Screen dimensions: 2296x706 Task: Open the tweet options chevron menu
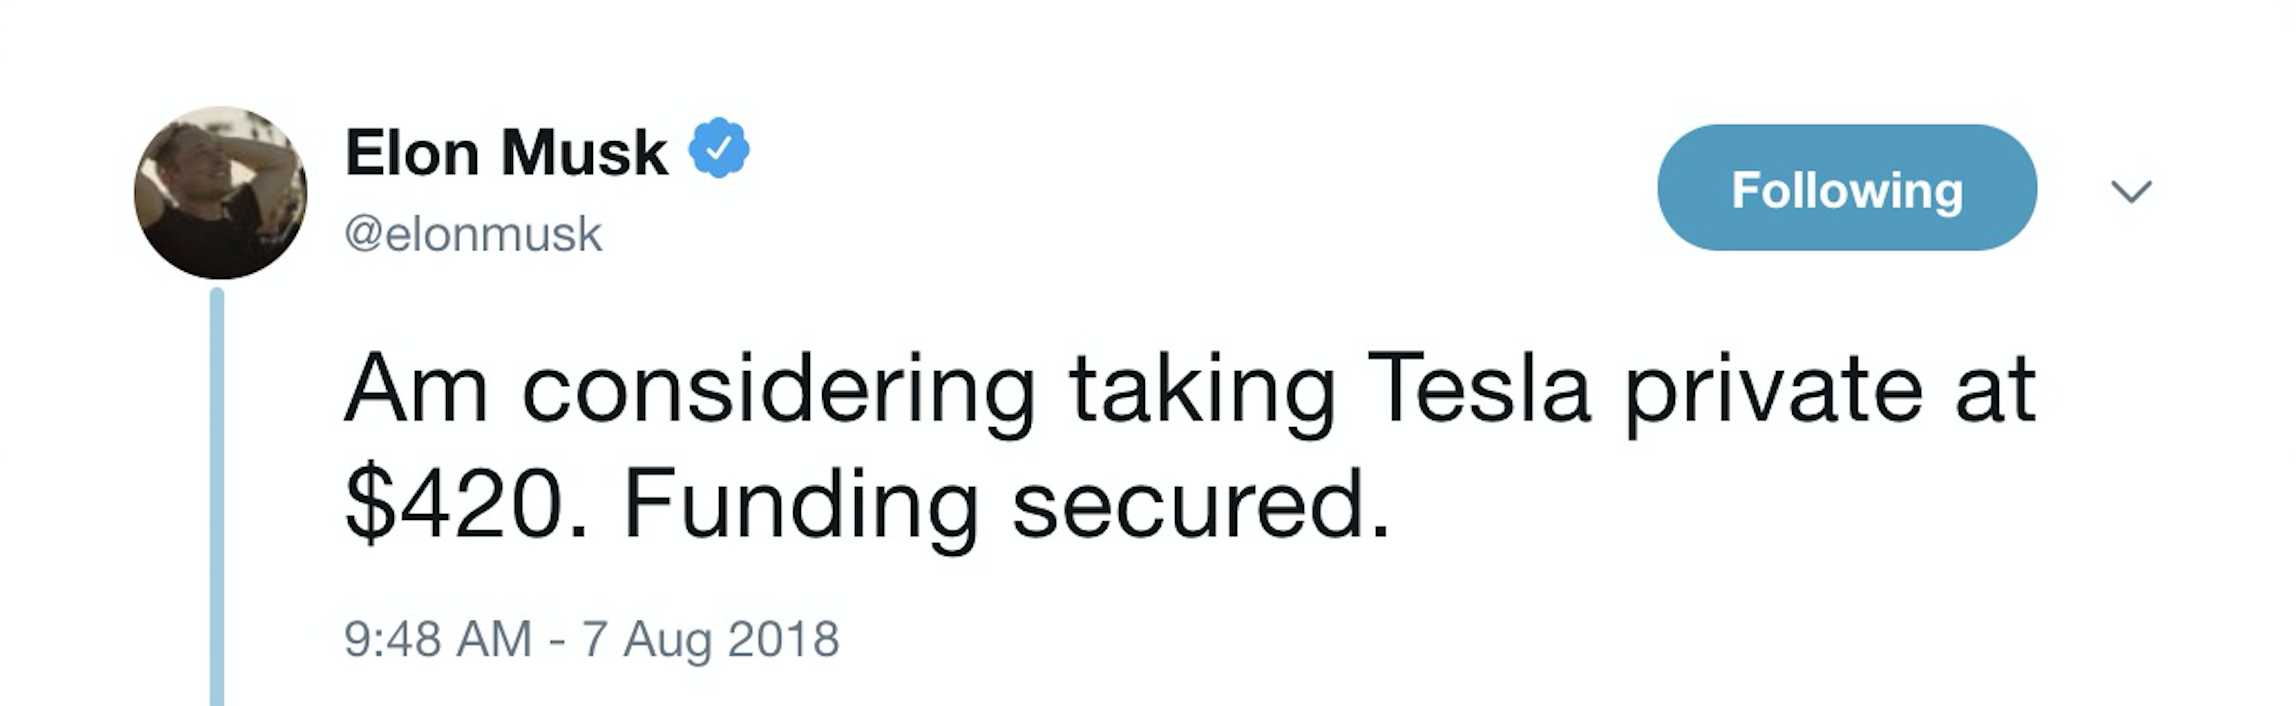click(2131, 190)
